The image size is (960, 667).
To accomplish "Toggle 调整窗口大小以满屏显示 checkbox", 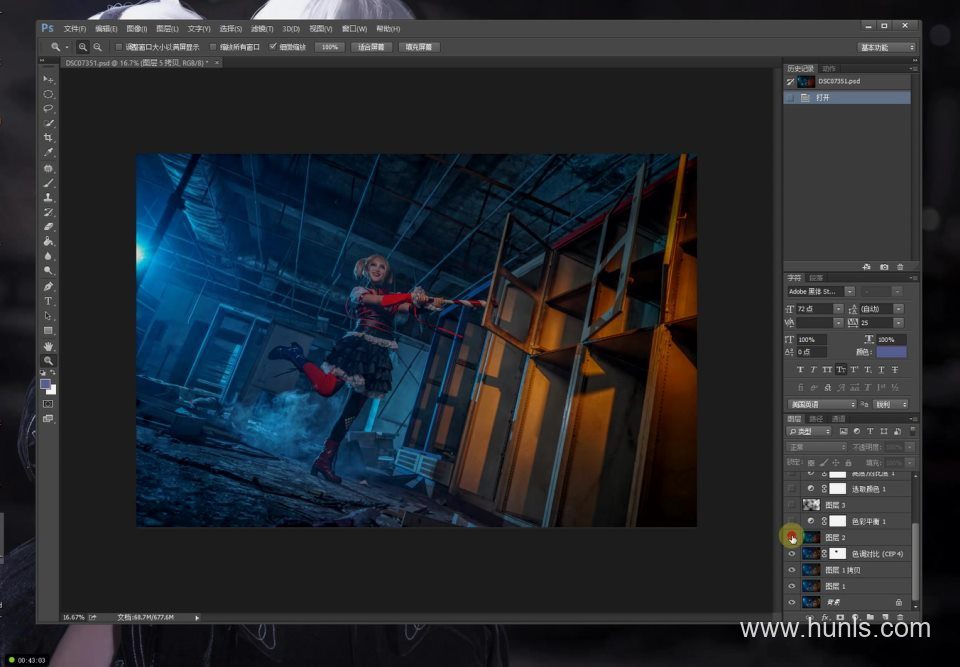I will pos(119,47).
